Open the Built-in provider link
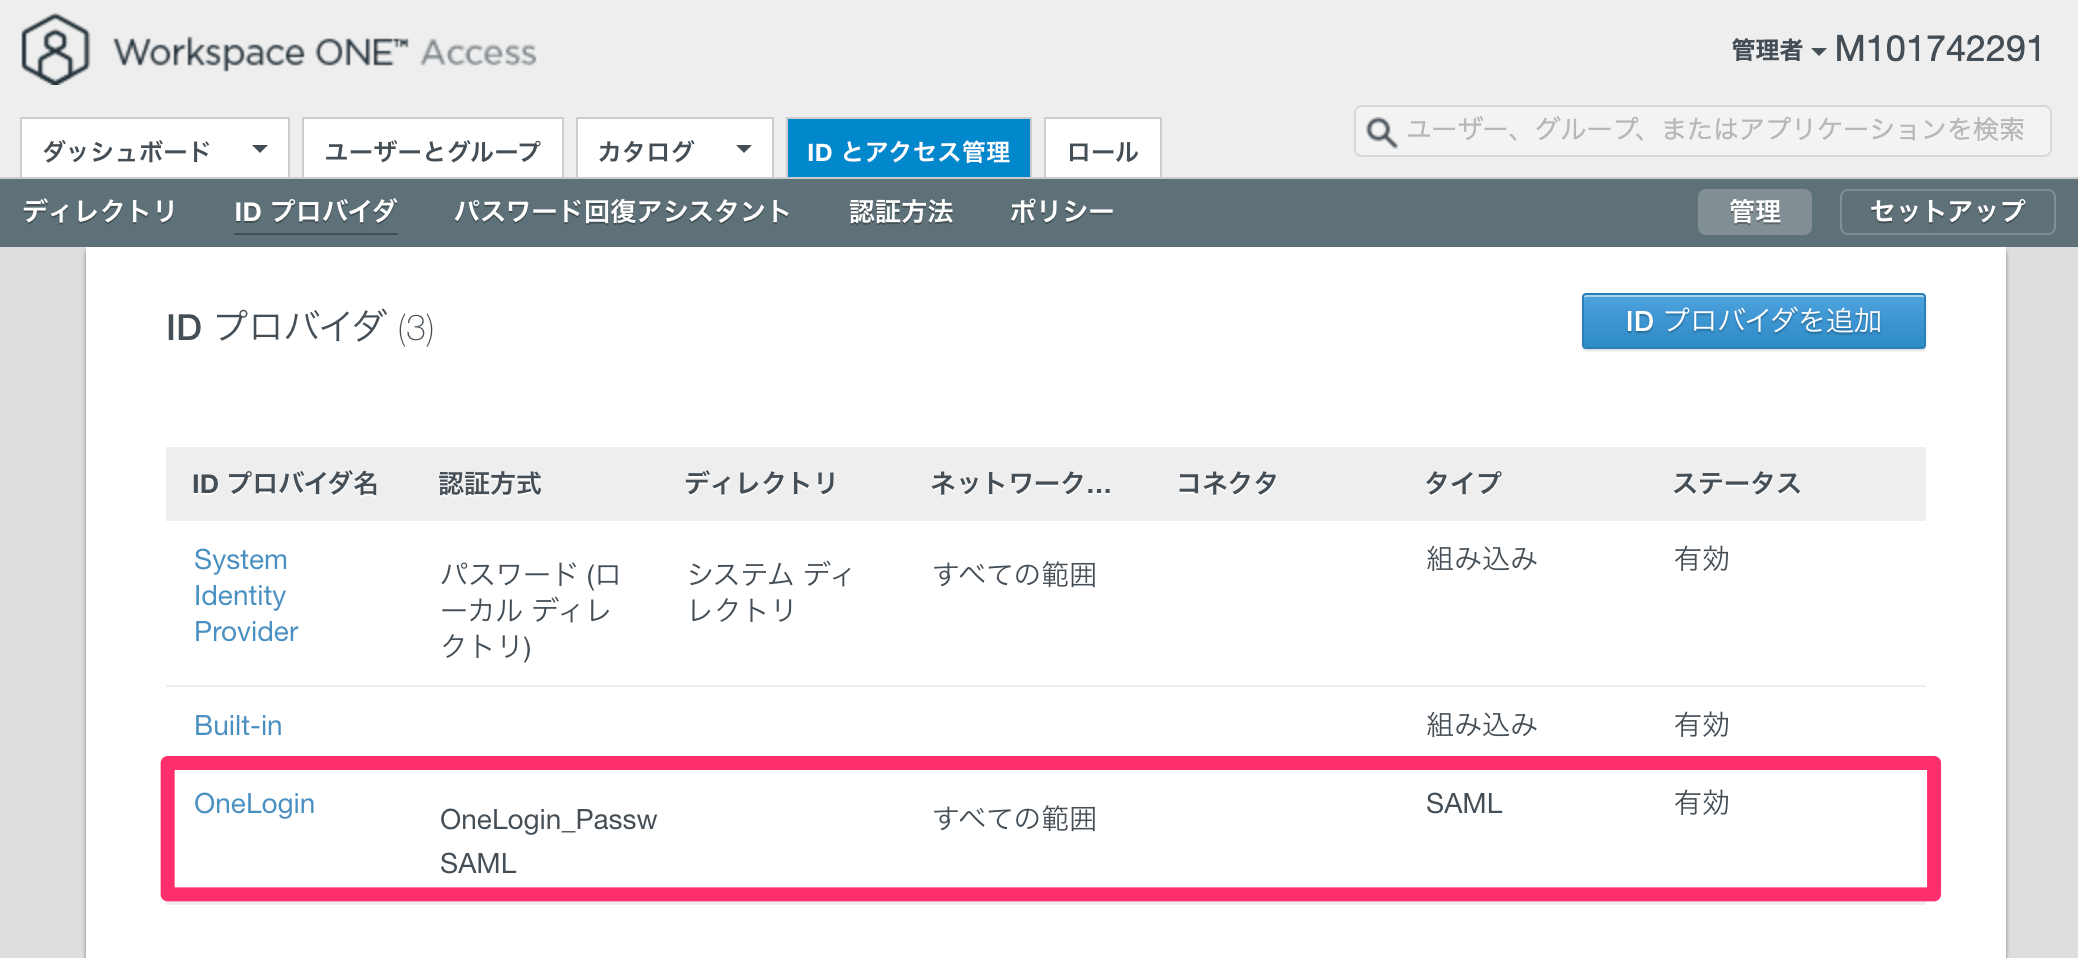The image size is (2078, 958). (x=238, y=725)
